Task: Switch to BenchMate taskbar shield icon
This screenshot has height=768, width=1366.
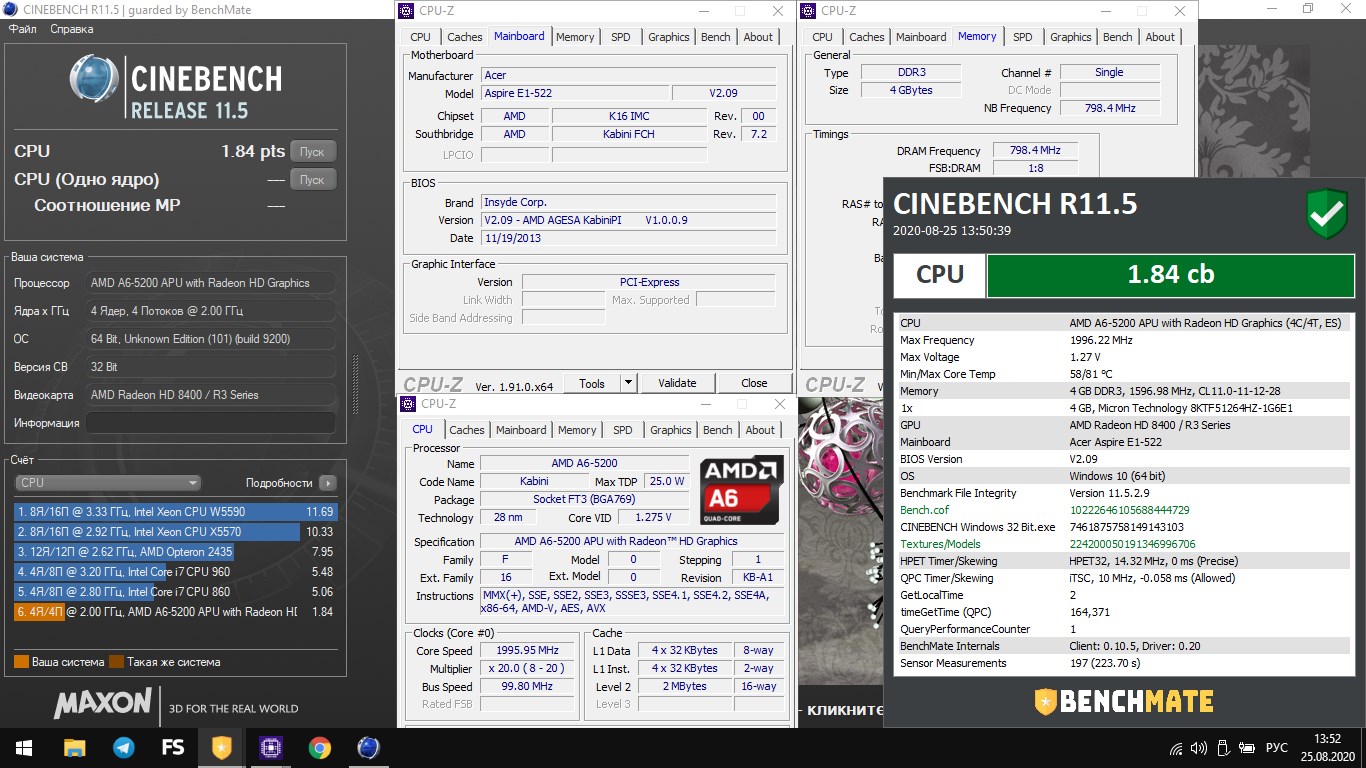Action: pos(221,747)
